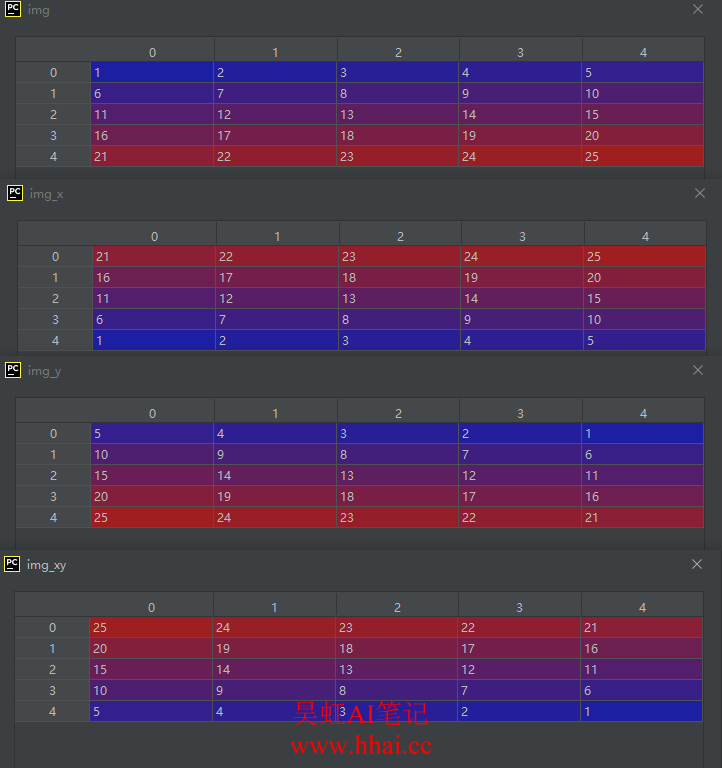Close the img_xy data viewer window
The height and width of the screenshot is (768, 722).
point(697,564)
